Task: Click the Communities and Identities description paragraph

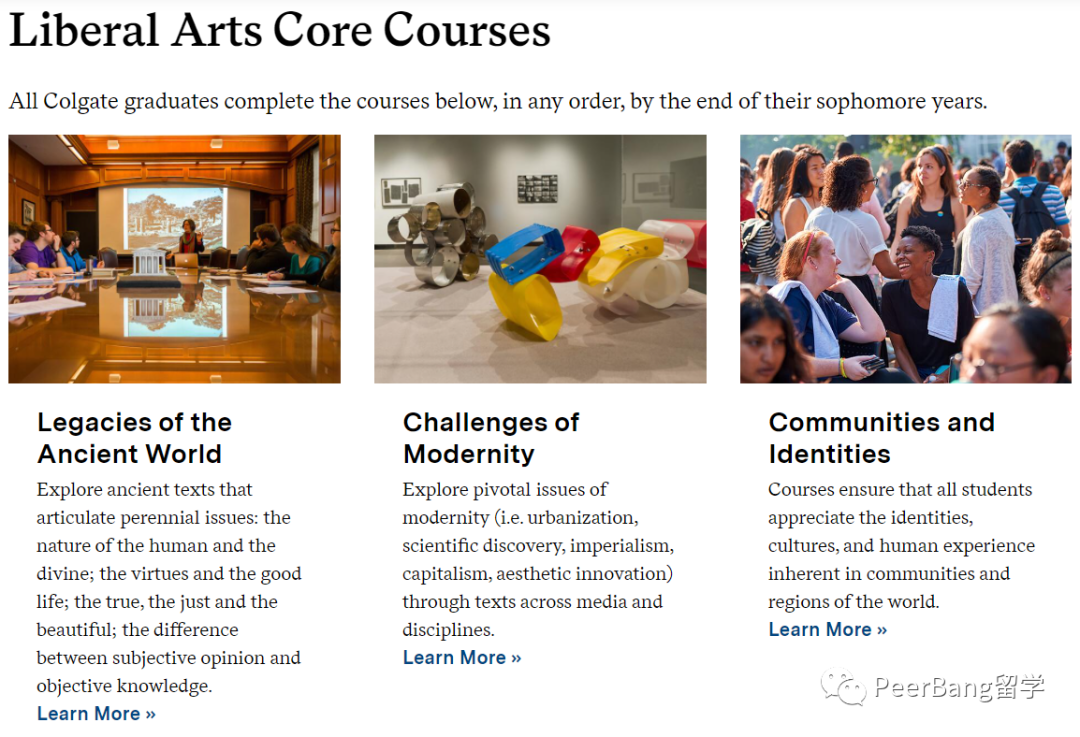Action: [x=902, y=546]
